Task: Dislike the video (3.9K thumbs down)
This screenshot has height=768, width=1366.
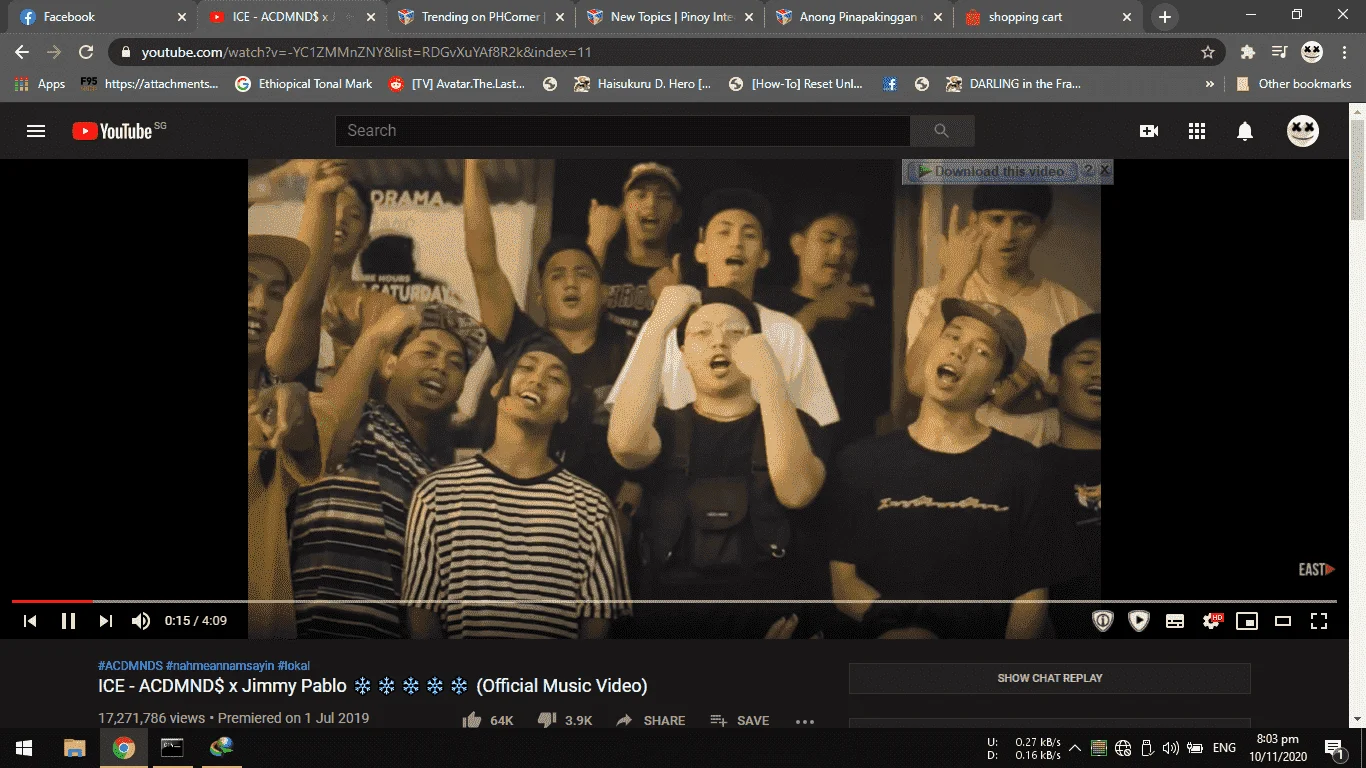Action: pos(565,720)
